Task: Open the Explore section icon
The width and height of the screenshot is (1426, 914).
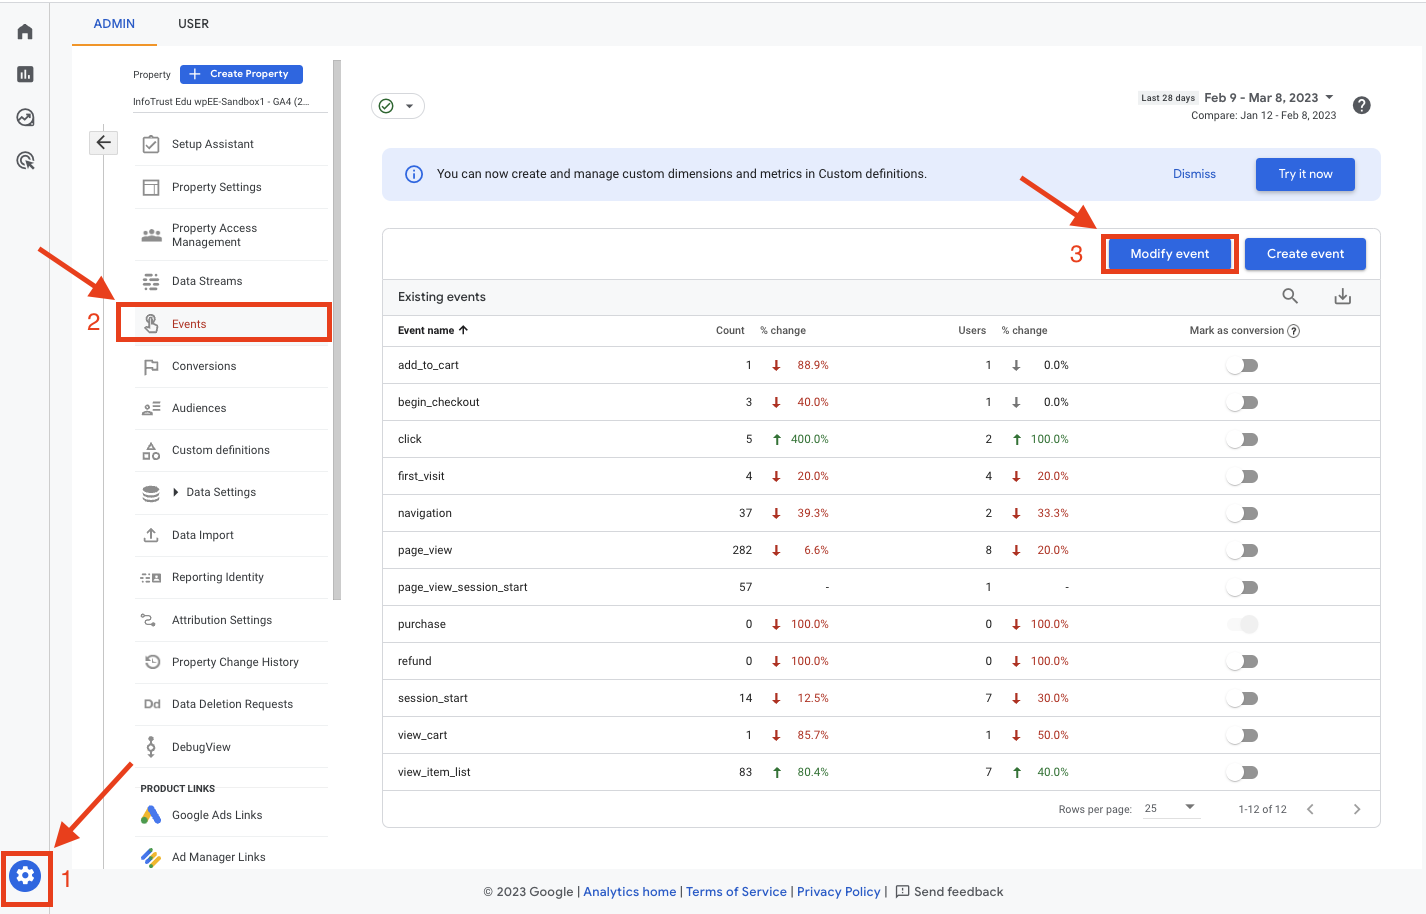Action: tap(23, 117)
